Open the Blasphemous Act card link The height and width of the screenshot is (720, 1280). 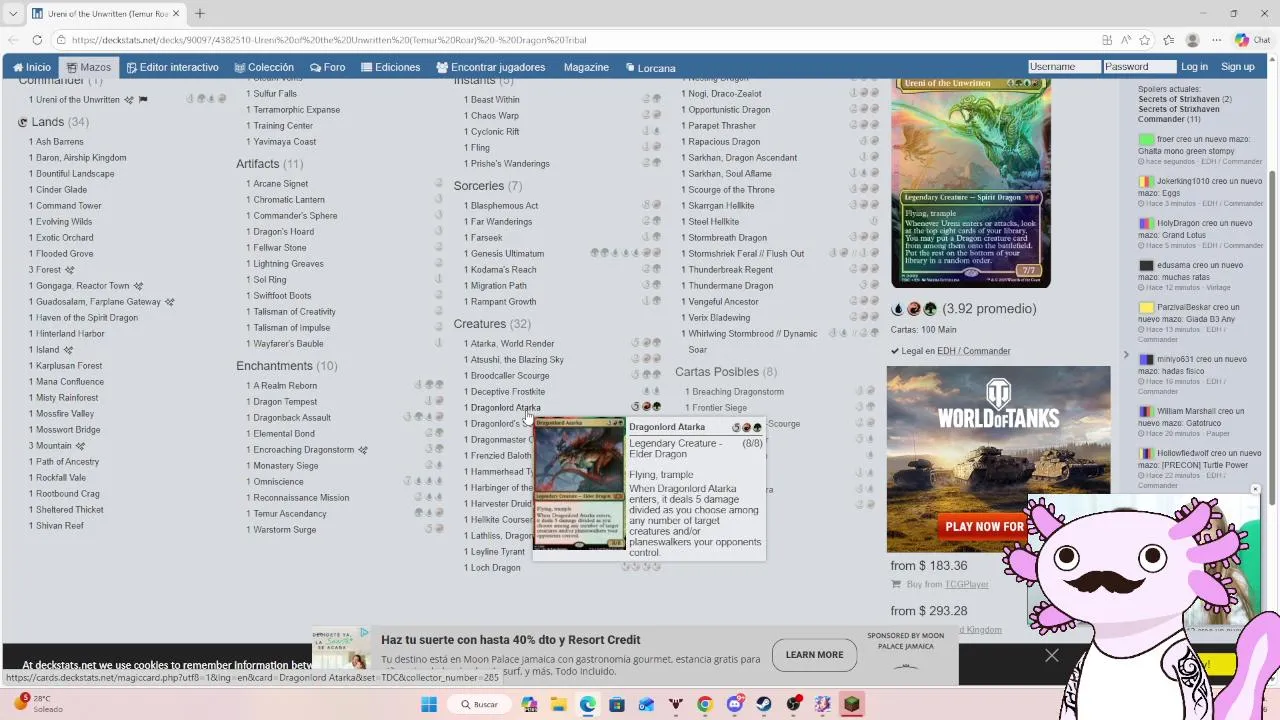(504, 206)
